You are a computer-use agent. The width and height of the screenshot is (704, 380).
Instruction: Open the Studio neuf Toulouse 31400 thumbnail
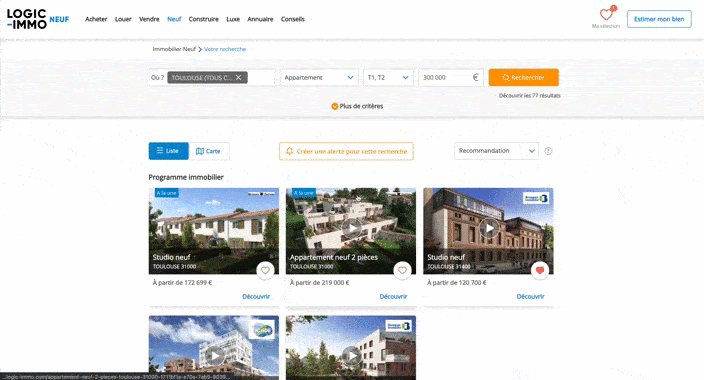click(x=488, y=231)
